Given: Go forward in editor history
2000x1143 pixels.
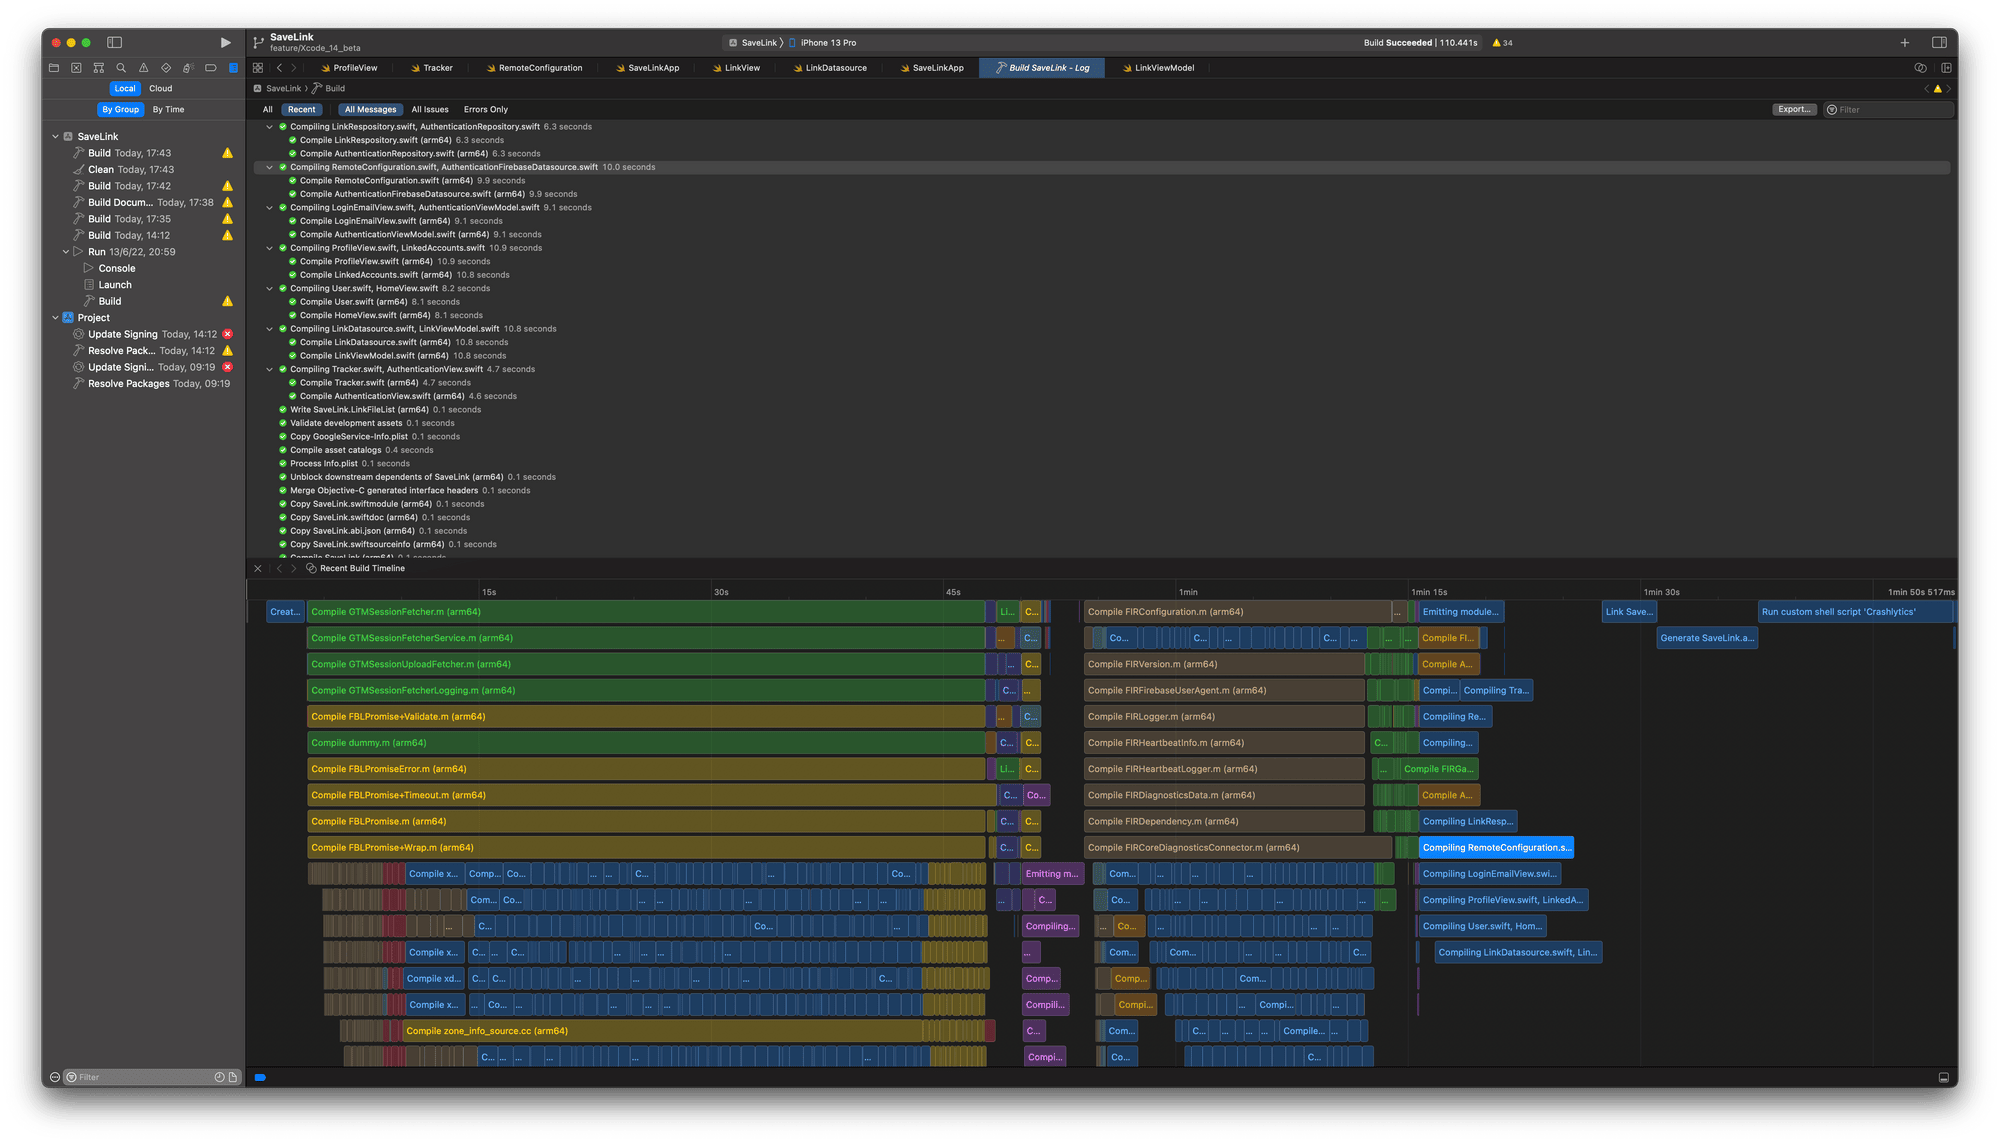Looking at the screenshot, I should click(294, 68).
